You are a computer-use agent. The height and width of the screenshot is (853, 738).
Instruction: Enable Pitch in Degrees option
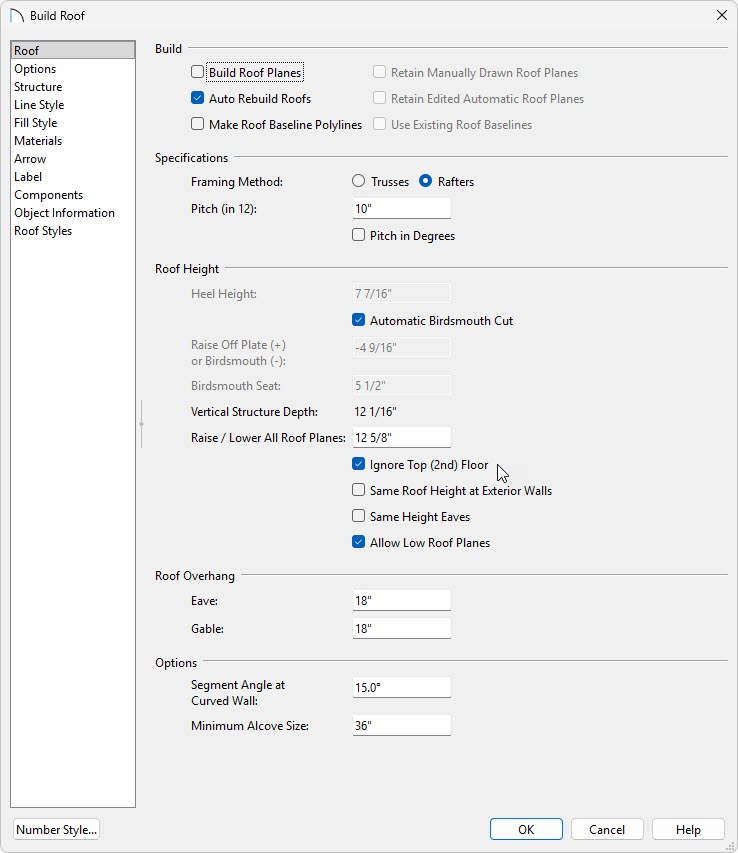[359, 236]
